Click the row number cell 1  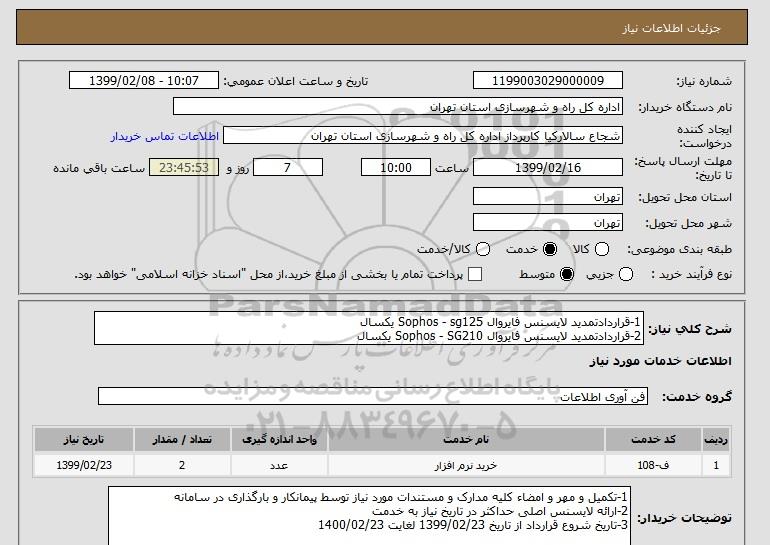coord(716,465)
